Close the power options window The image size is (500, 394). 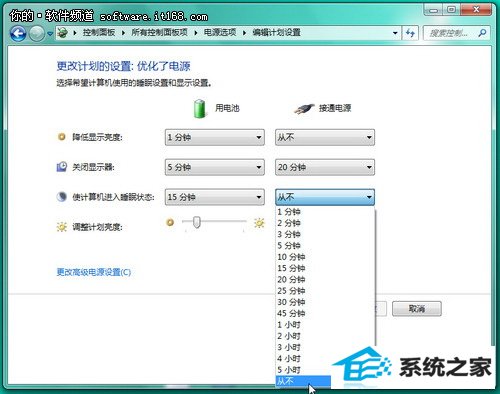pyautogui.click(x=476, y=10)
